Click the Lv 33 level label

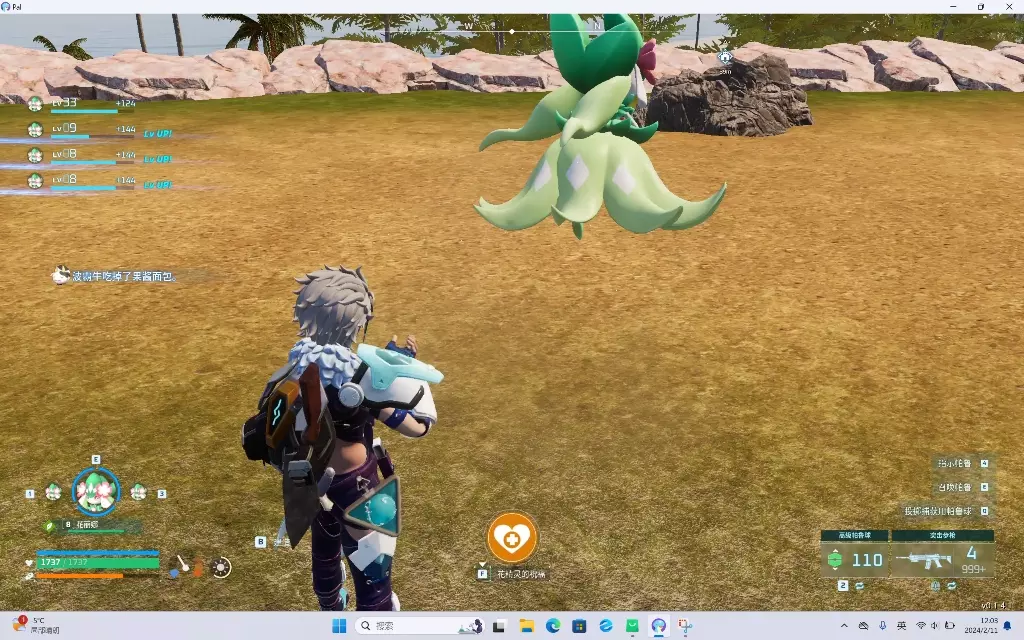point(64,103)
